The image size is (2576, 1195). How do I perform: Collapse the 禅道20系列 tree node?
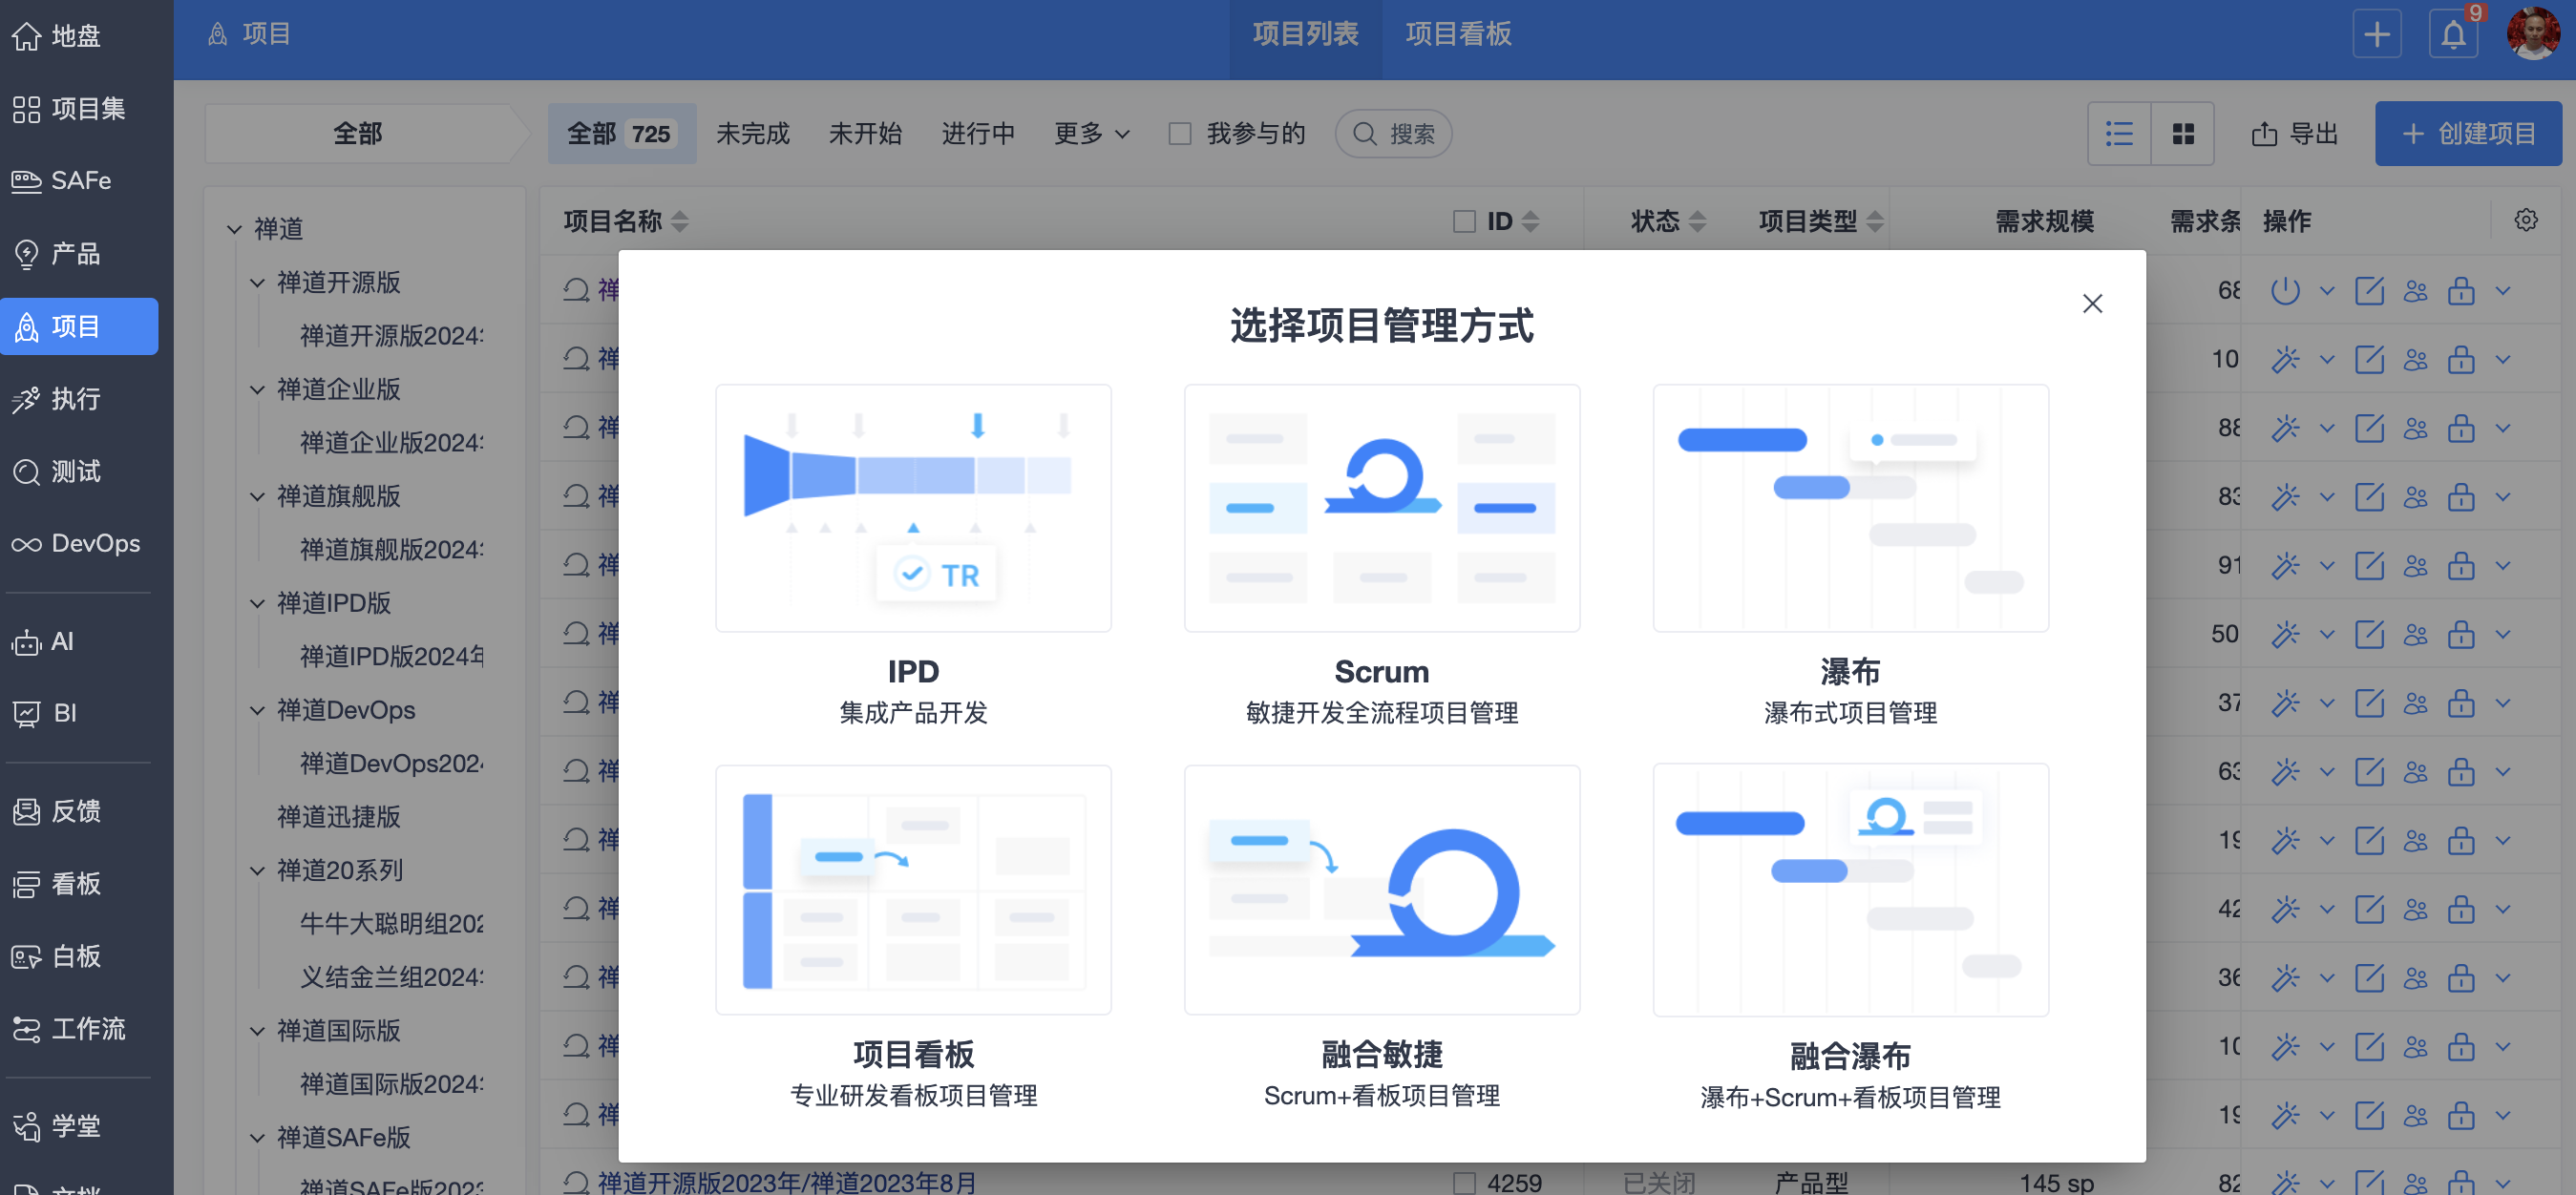(x=257, y=871)
